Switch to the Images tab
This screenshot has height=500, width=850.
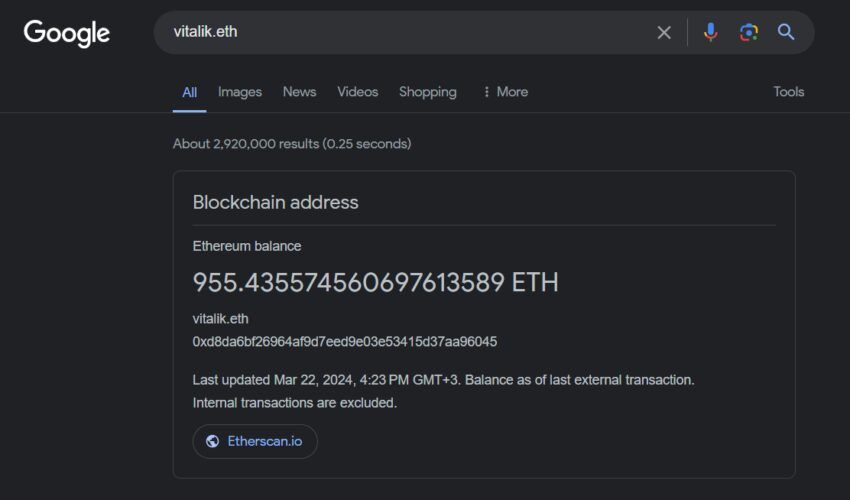(240, 92)
